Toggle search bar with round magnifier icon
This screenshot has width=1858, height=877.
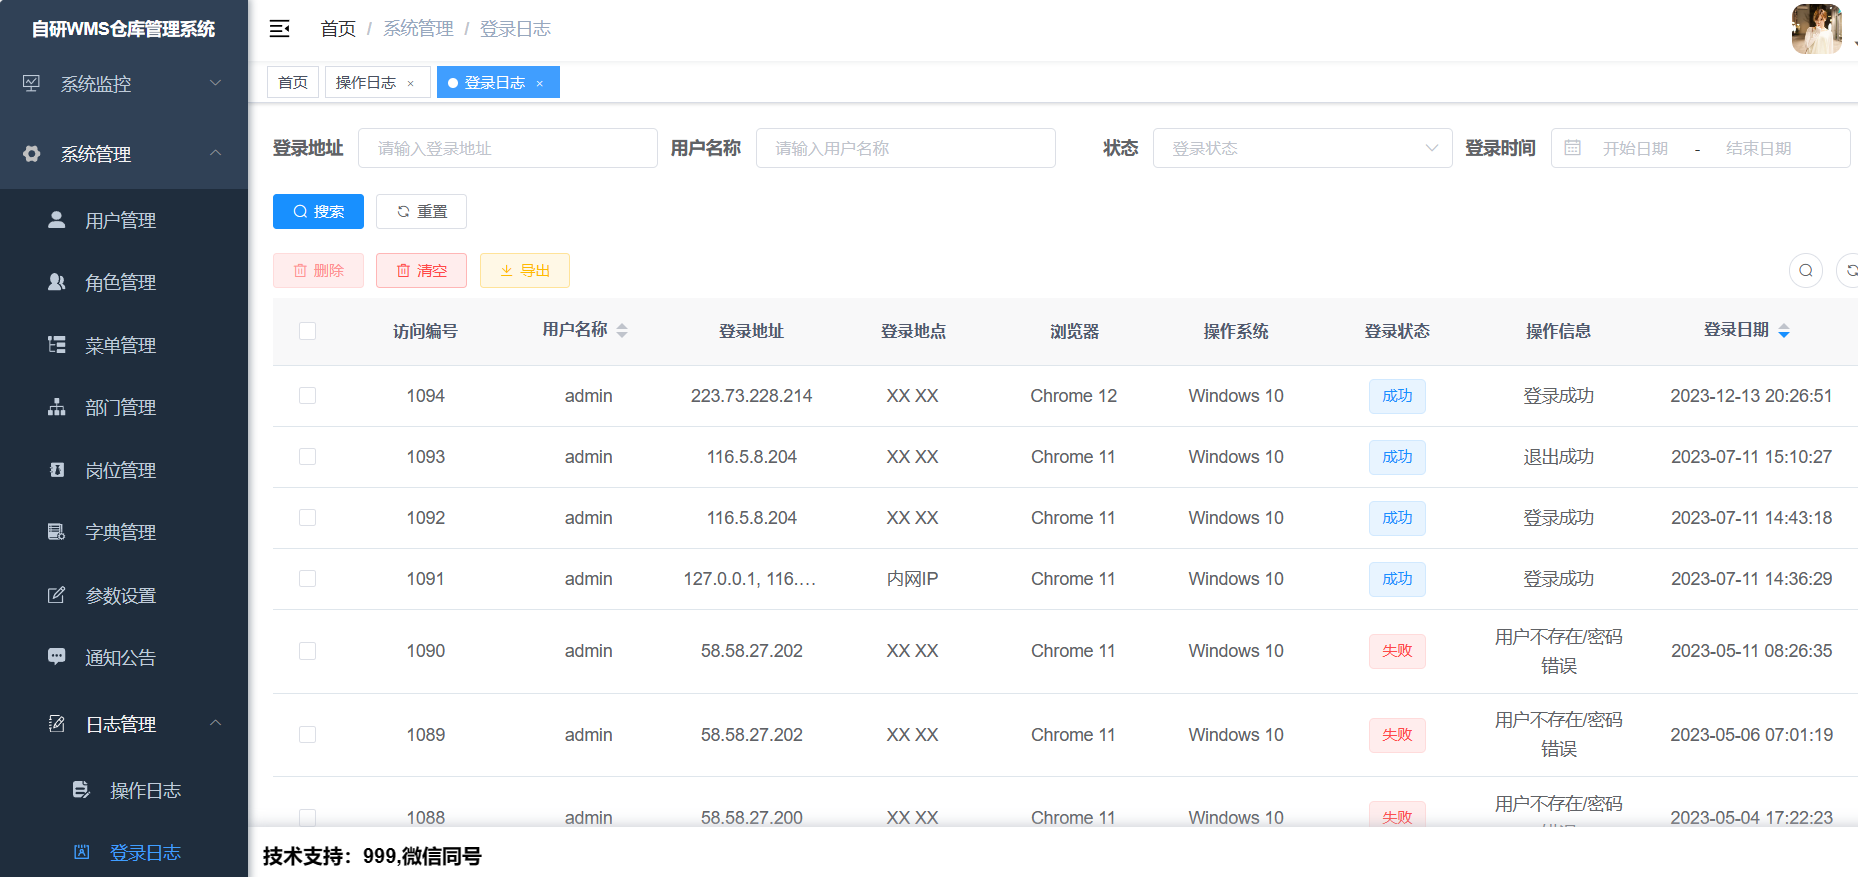[1806, 270]
